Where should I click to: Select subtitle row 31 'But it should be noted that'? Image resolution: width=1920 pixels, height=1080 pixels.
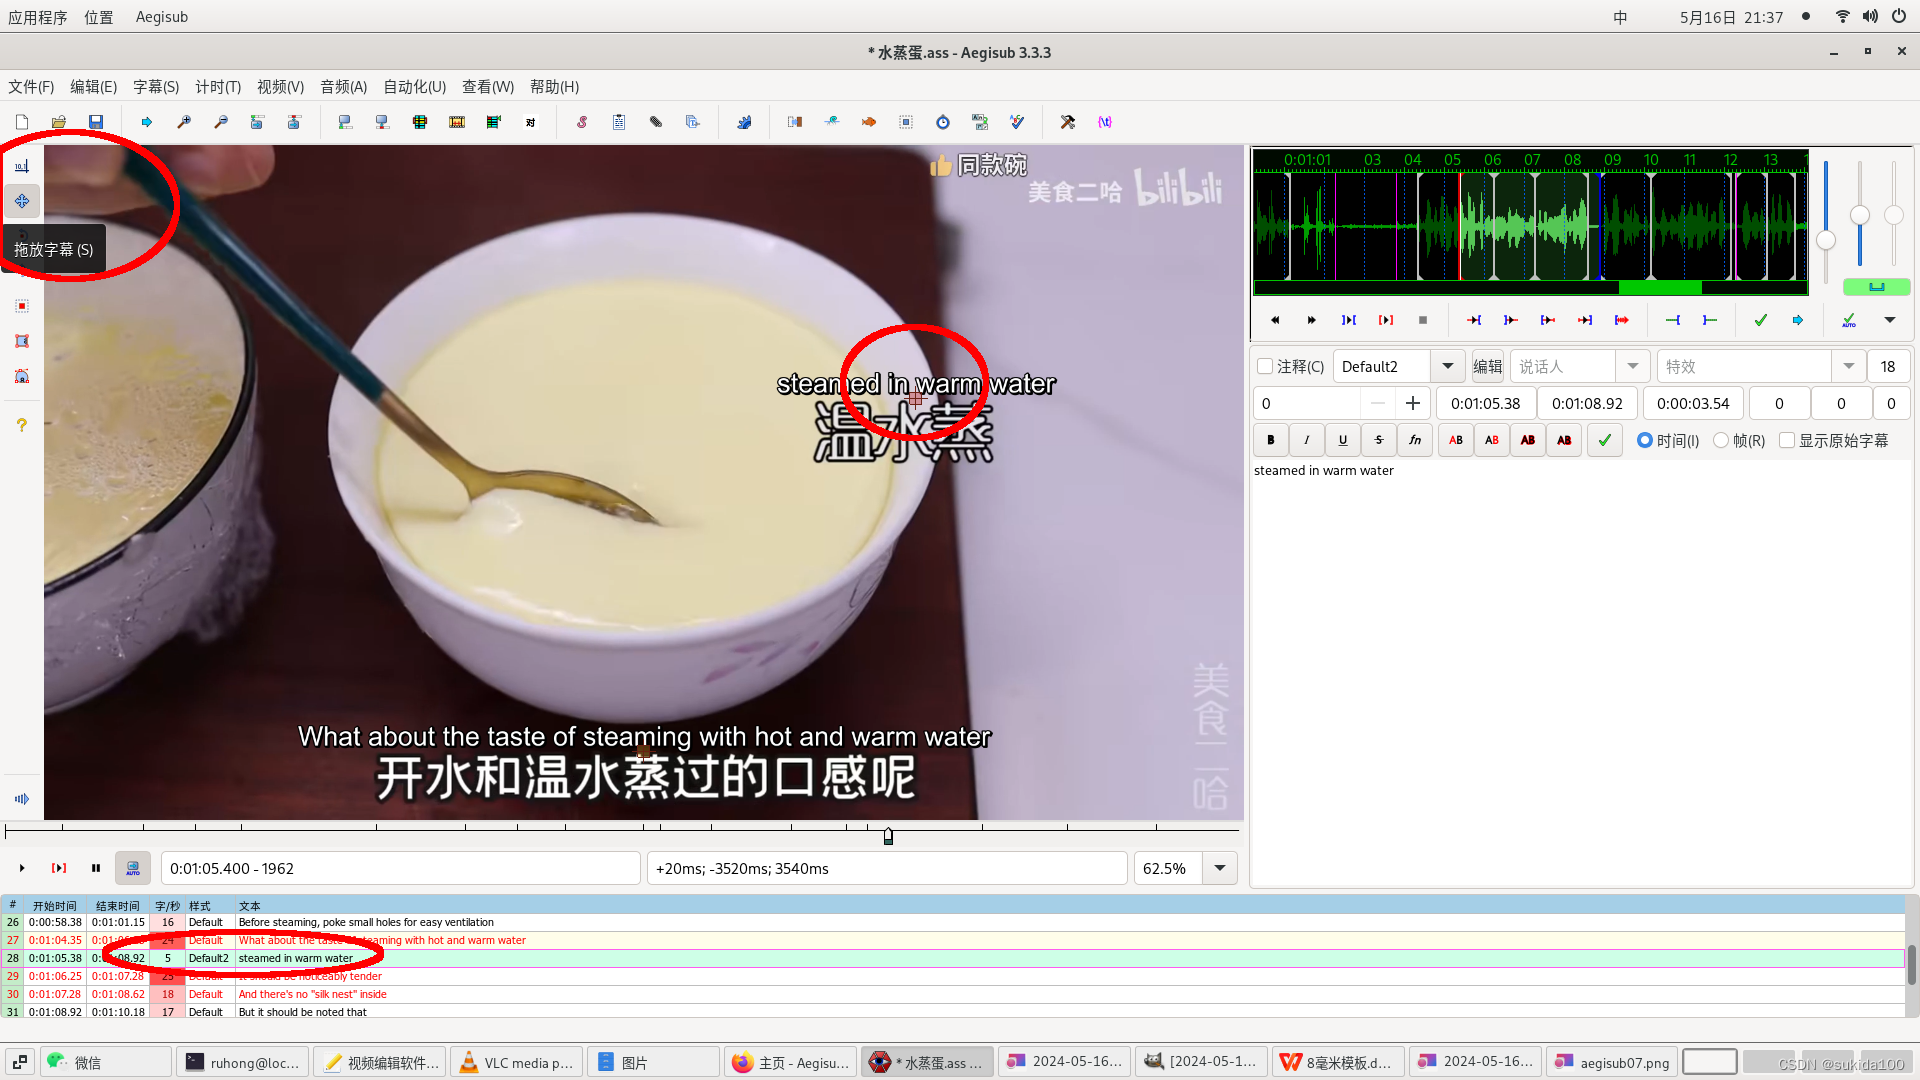[302, 1012]
